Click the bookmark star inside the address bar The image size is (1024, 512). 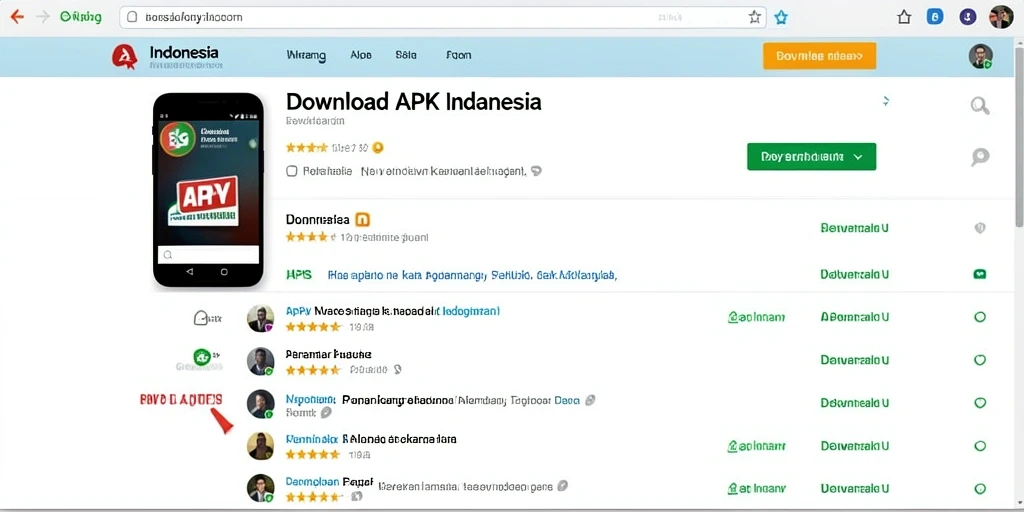[754, 18]
